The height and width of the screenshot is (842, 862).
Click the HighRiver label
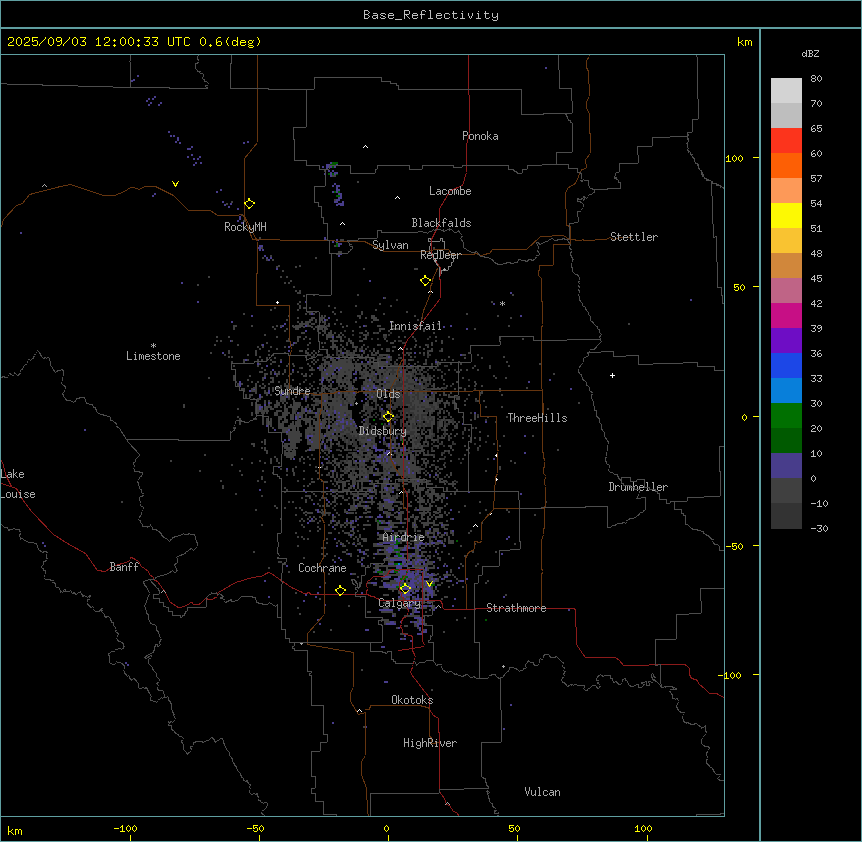430,743
